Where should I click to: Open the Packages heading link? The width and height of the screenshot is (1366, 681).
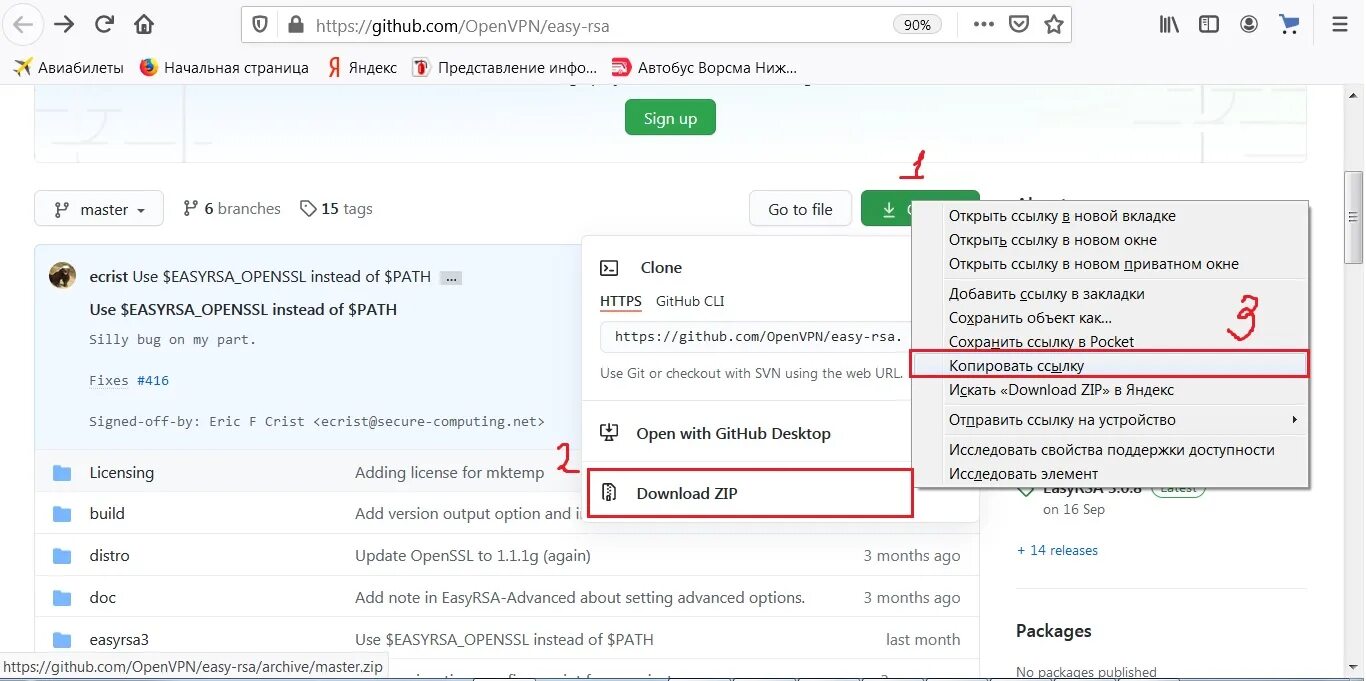tap(1053, 631)
